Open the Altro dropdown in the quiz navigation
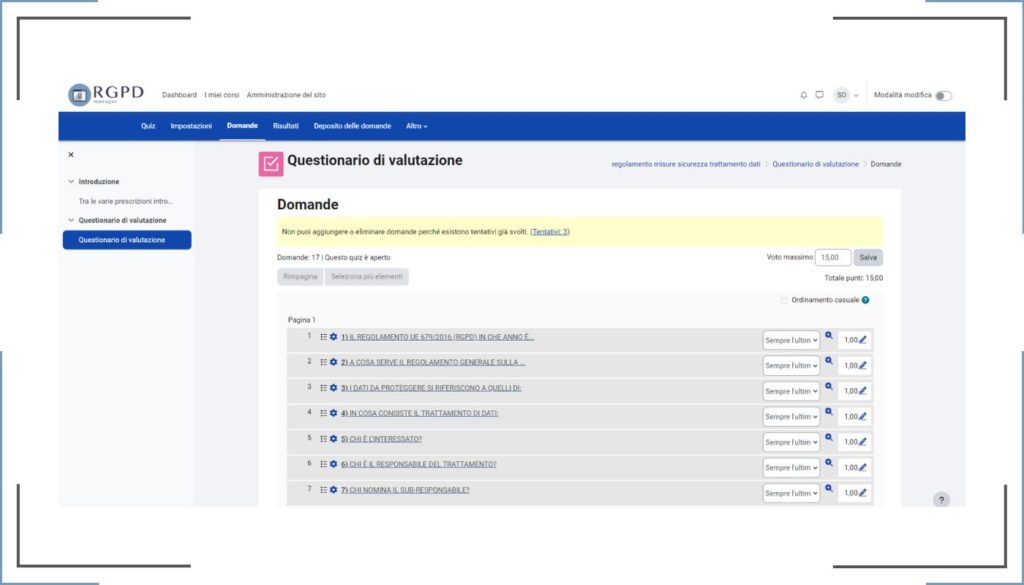Image resolution: width=1024 pixels, height=585 pixels. [x=417, y=126]
